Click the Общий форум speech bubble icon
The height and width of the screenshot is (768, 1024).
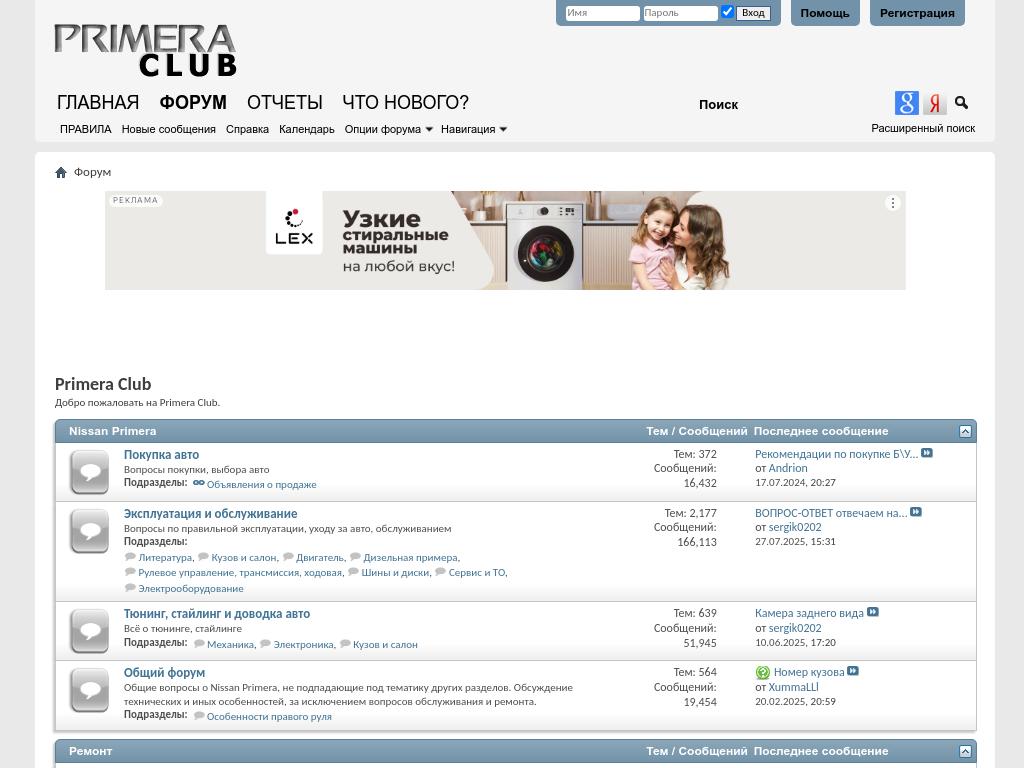(x=89, y=690)
